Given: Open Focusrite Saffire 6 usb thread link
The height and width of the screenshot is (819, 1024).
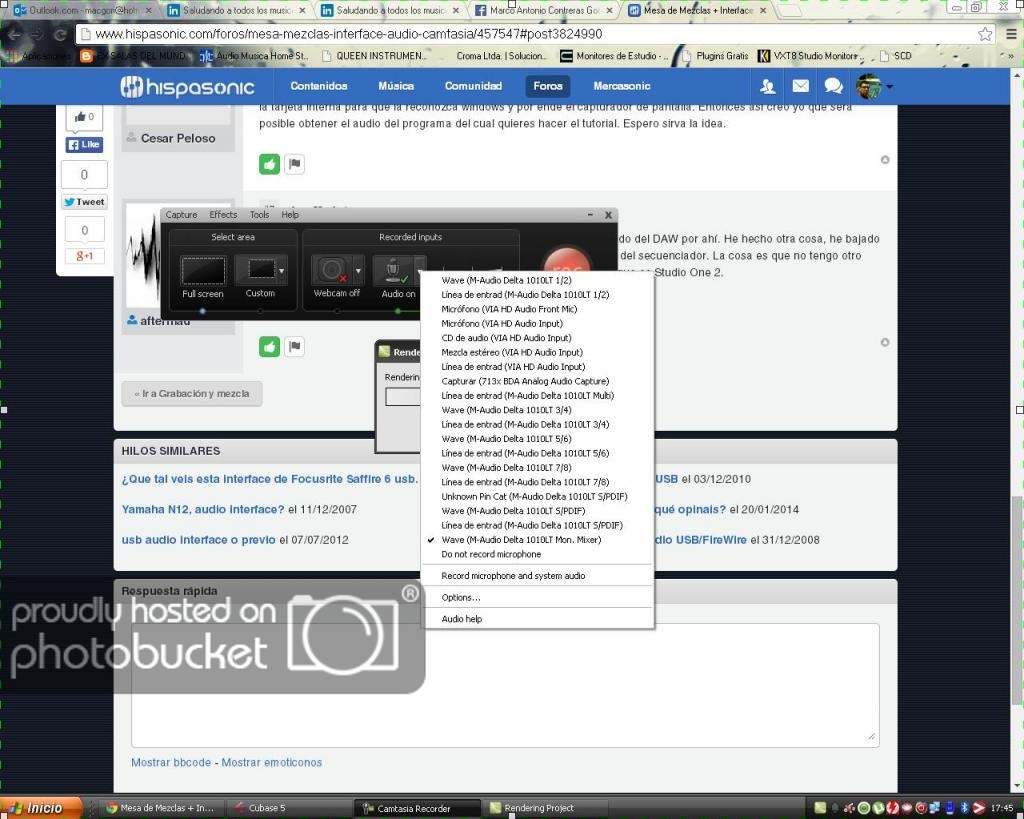Looking at the screenshot, I should point(270,479).
